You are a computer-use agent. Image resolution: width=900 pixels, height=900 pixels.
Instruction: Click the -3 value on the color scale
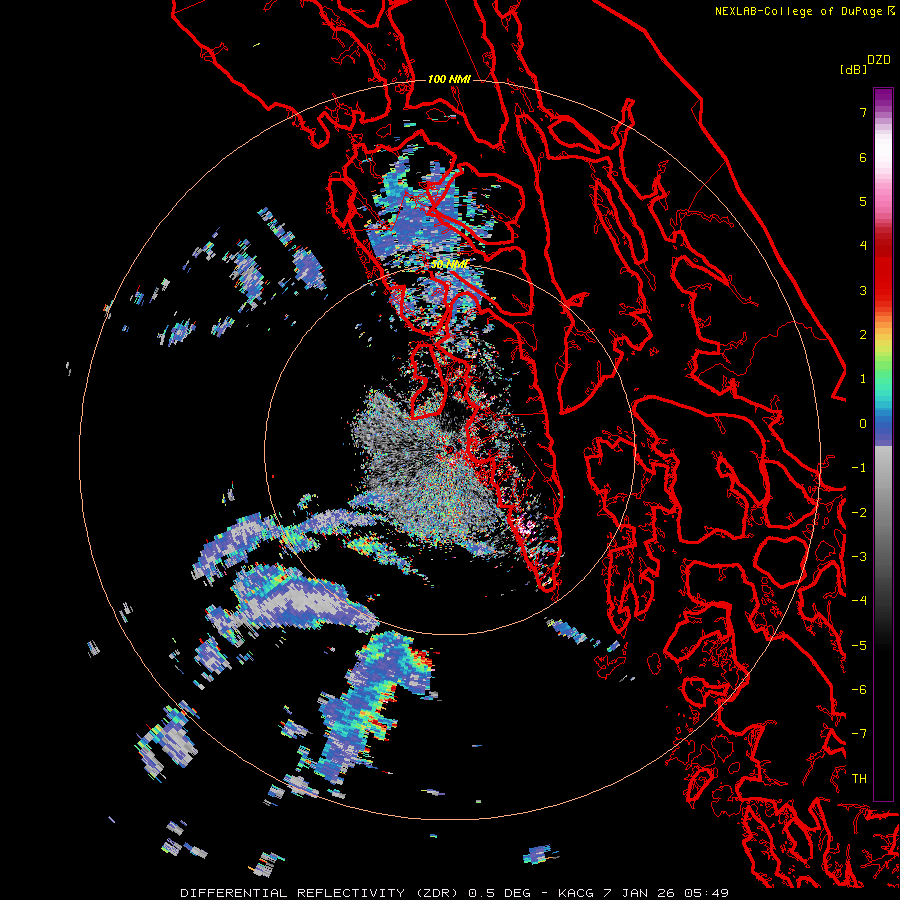[x=859, y=557]
